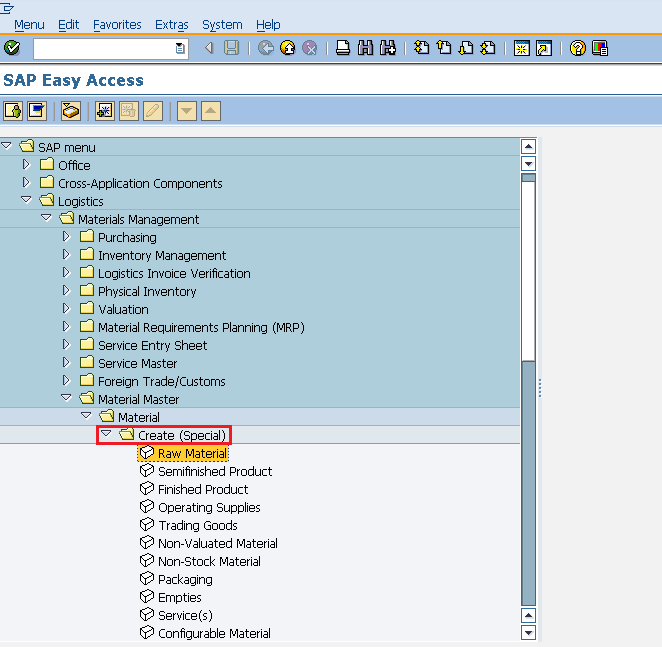
Task: Expand the Service Master folder
Action: (66, 362)
